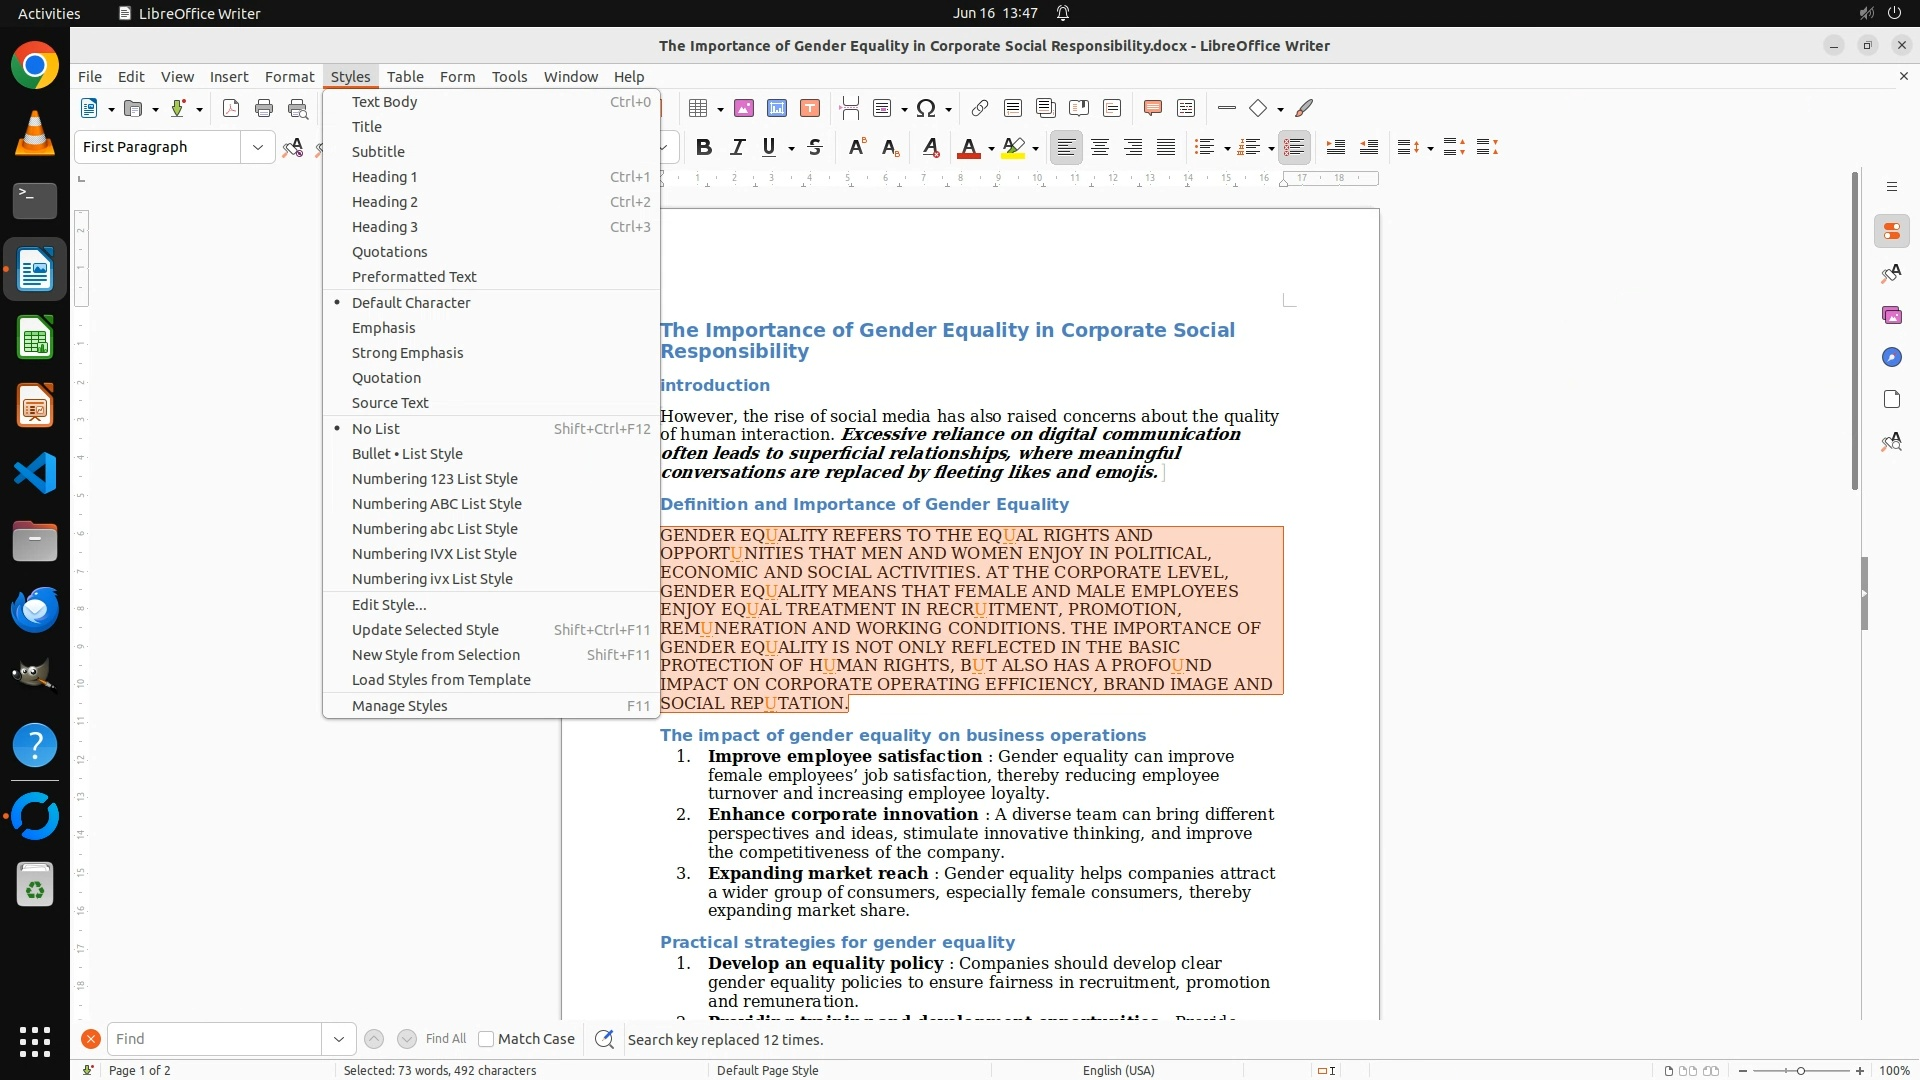1920x1080 pixels.
Task: Click the Insert Hyperlink icon
Action: (x=980, y=108)
